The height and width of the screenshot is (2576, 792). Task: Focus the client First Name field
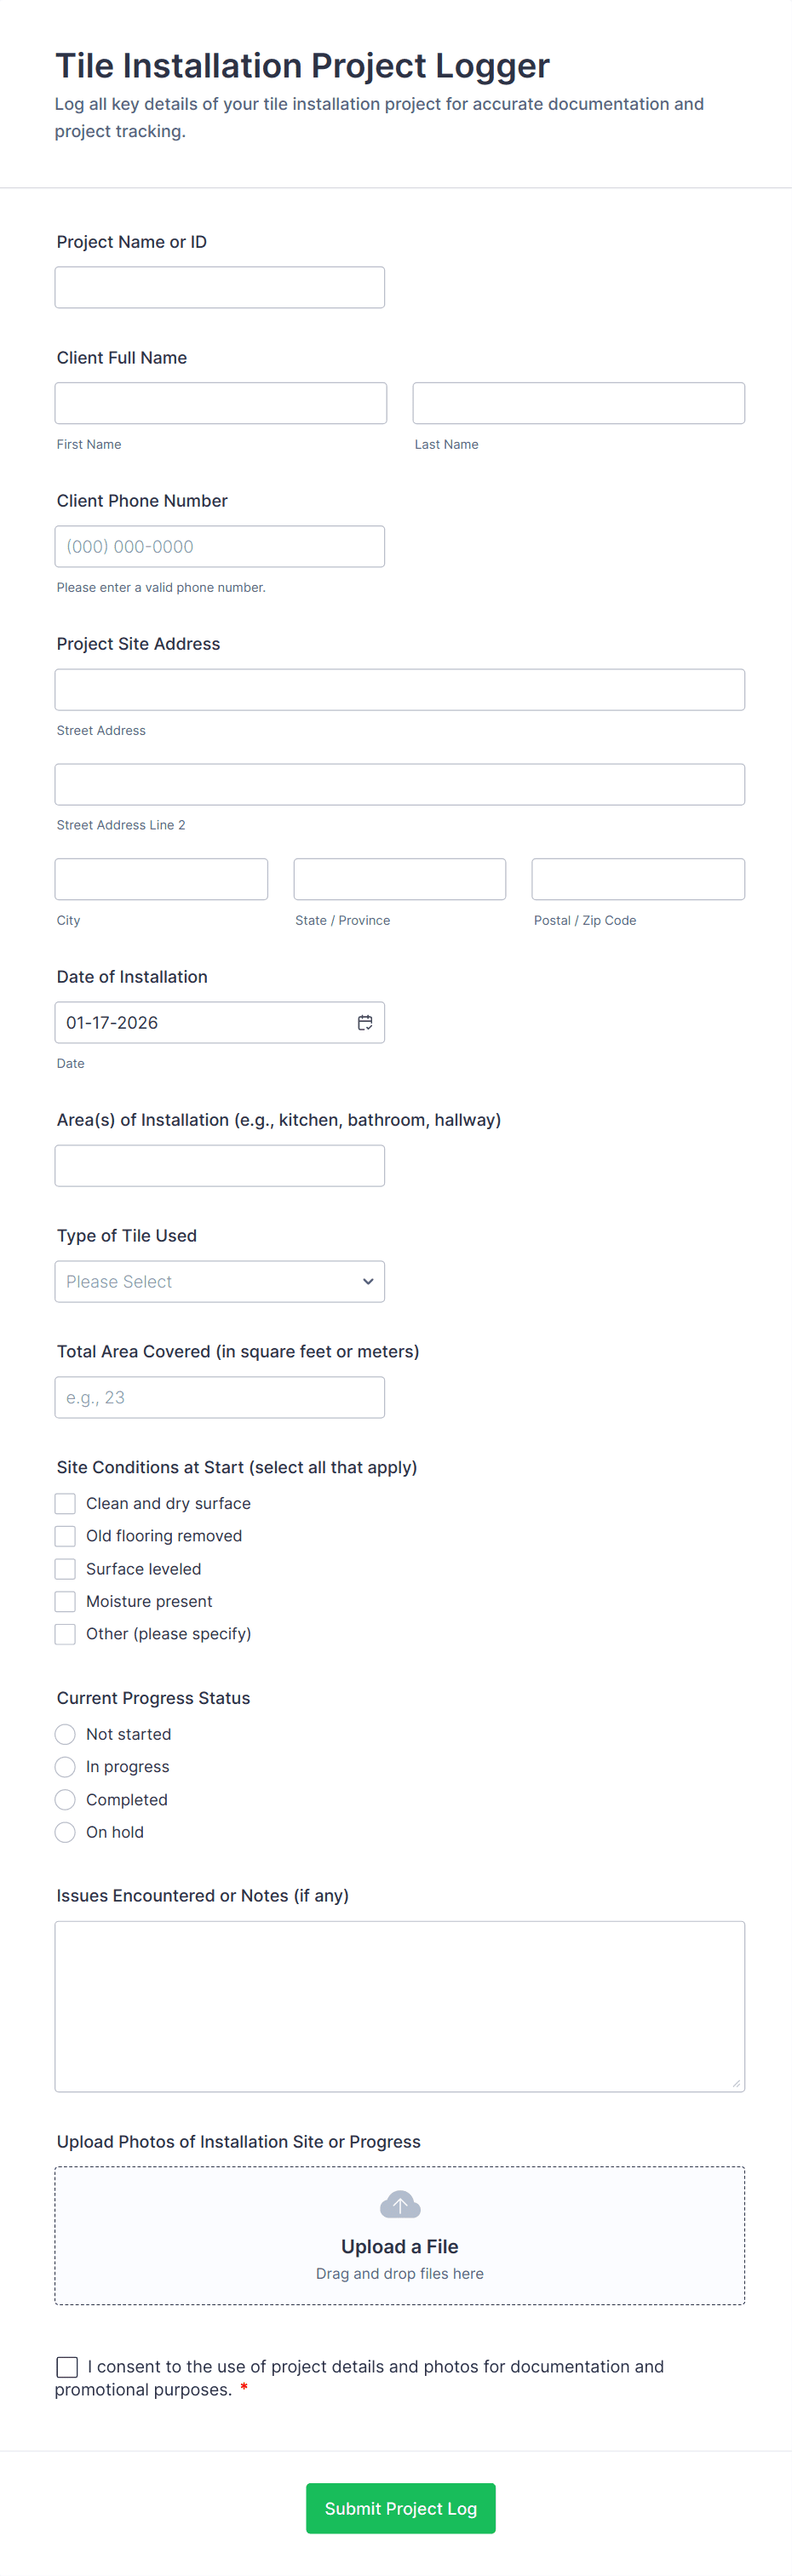click(220, 403)
